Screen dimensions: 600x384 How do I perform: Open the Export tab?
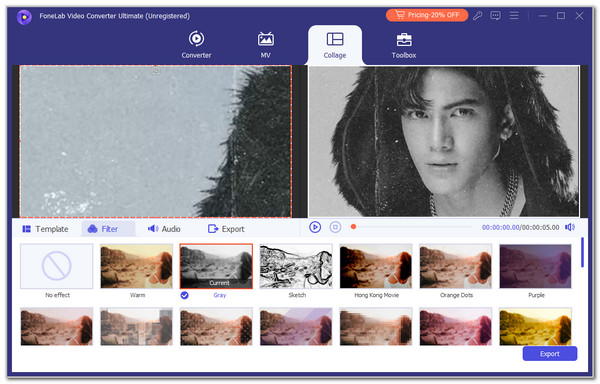coord(226,229)
